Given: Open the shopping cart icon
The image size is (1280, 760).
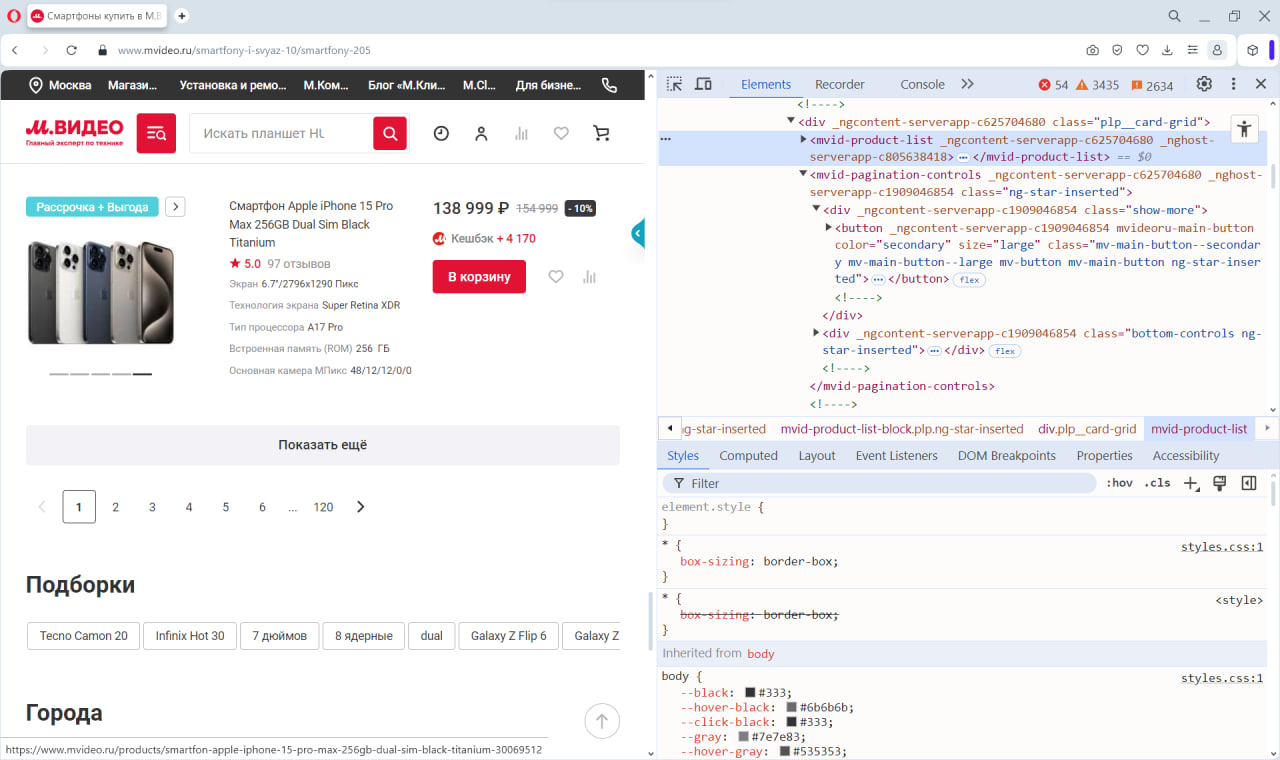Looking at the screenshot, I should point(601,133).
